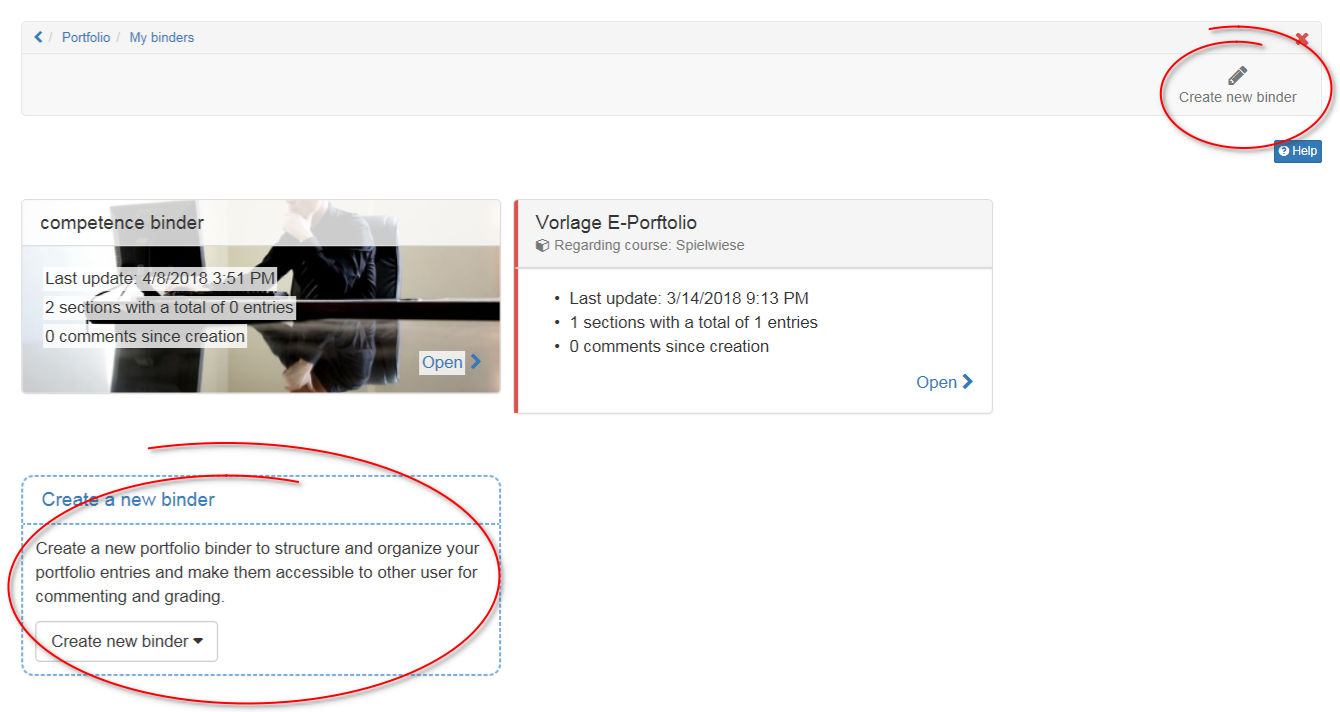The width and height of the screenshot is (1340, 712).
Task: Click the cube icon beside Regarding course
Action: (x=543, y=246)
